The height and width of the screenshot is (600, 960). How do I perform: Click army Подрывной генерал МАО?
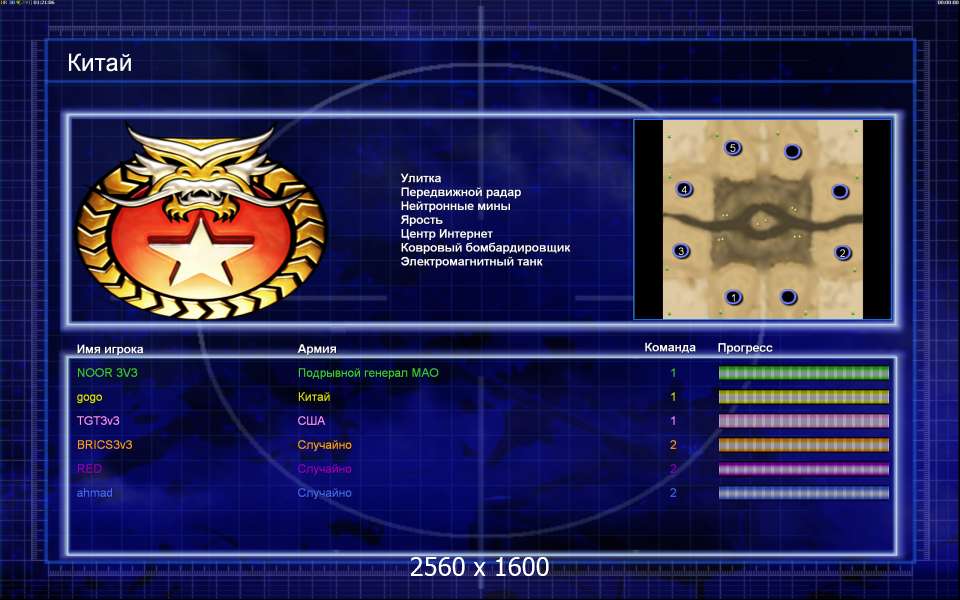click(368, 372)
